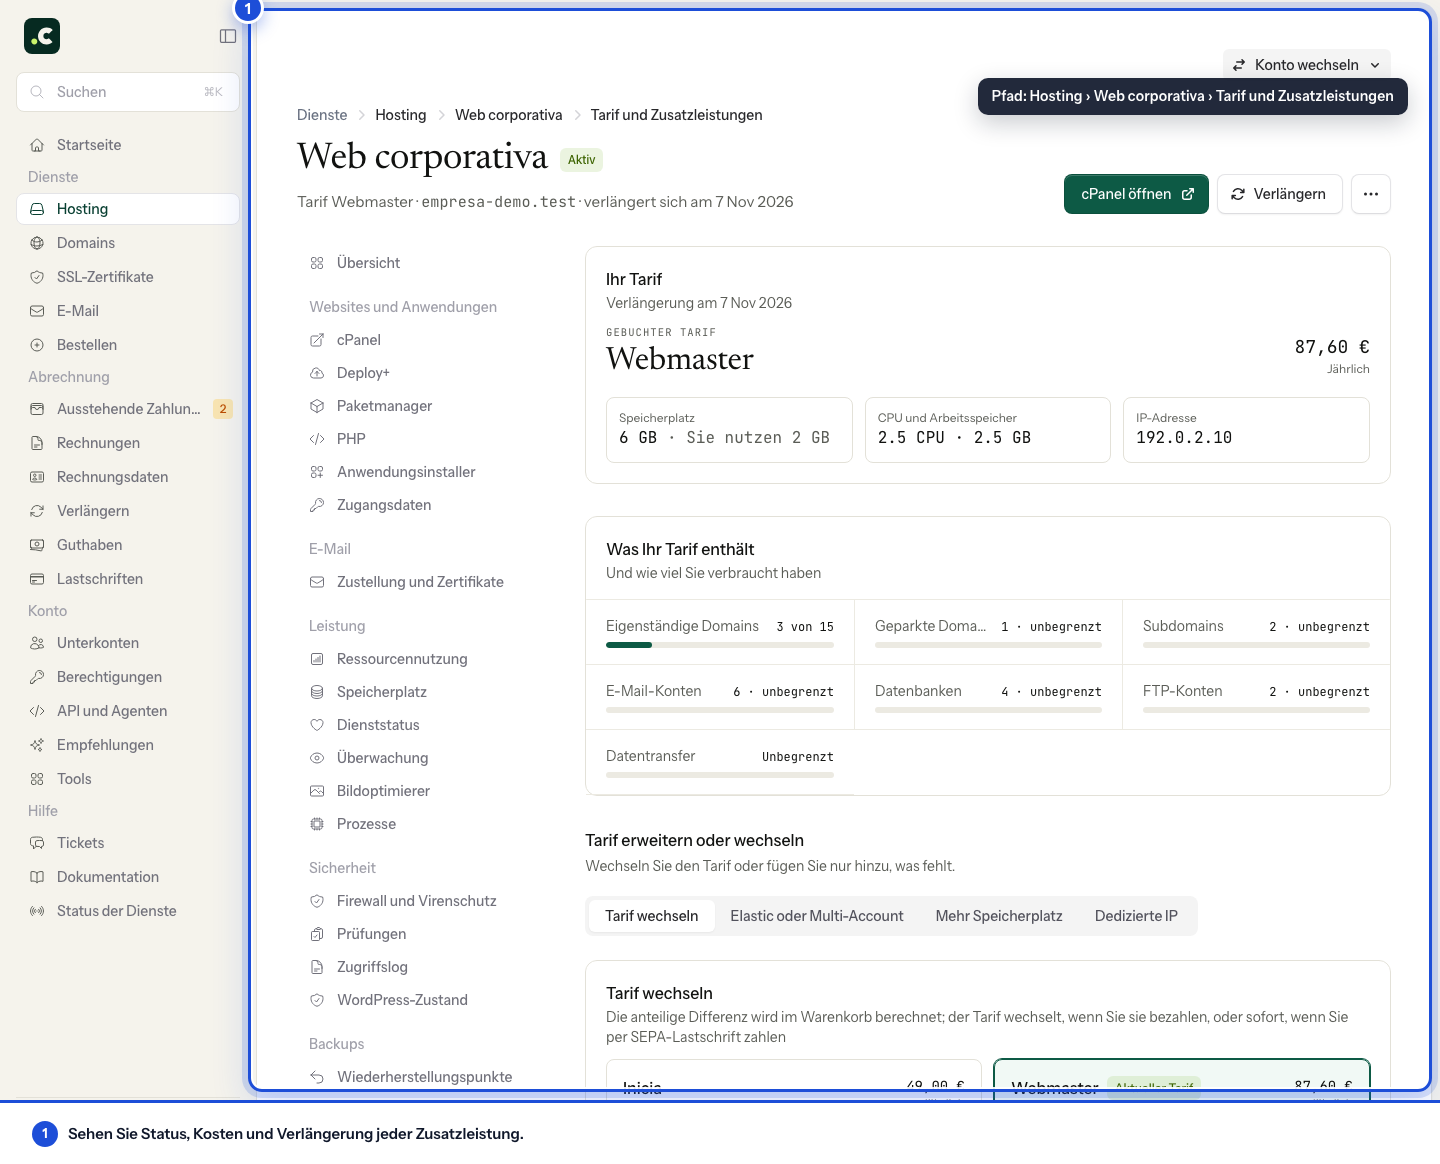Image resolution: width=1440 pixels, height=1164 pixels.
Task: Click Dienste in the breadcrumb
Action: [x=322, y=115]
